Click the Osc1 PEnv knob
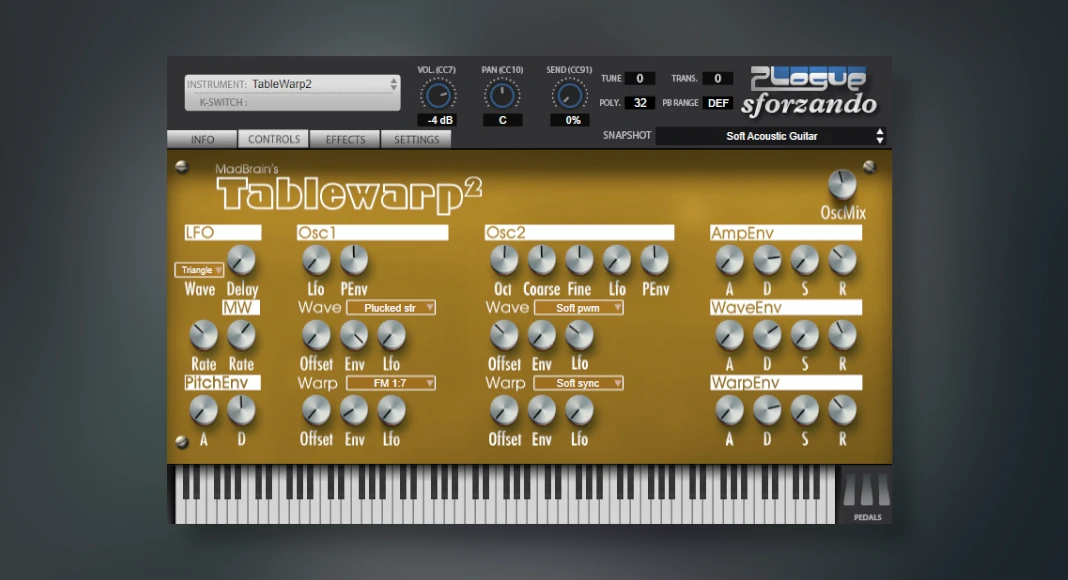Viewport: 1068px width, 580px height. pyautogui.click(x=354, y=261)
